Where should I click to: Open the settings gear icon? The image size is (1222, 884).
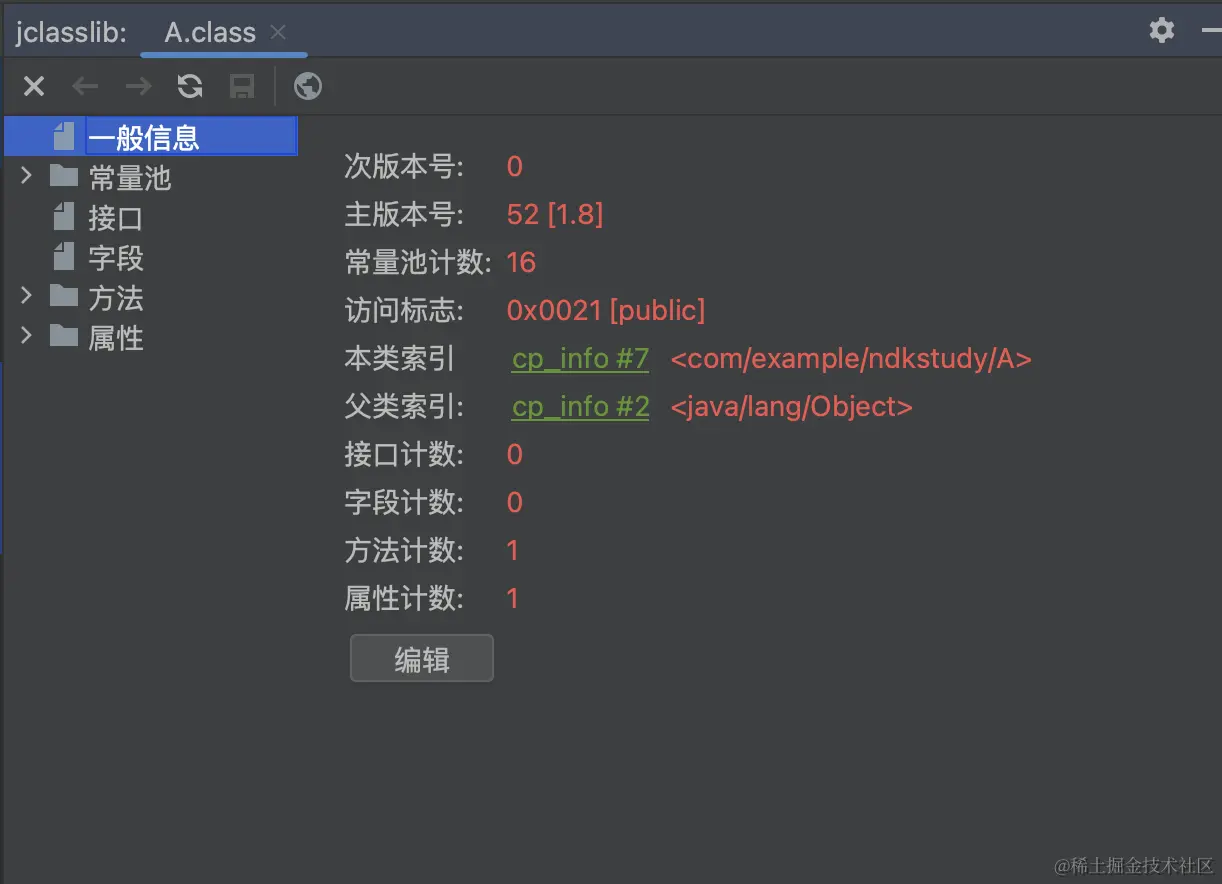(1161, 30)
